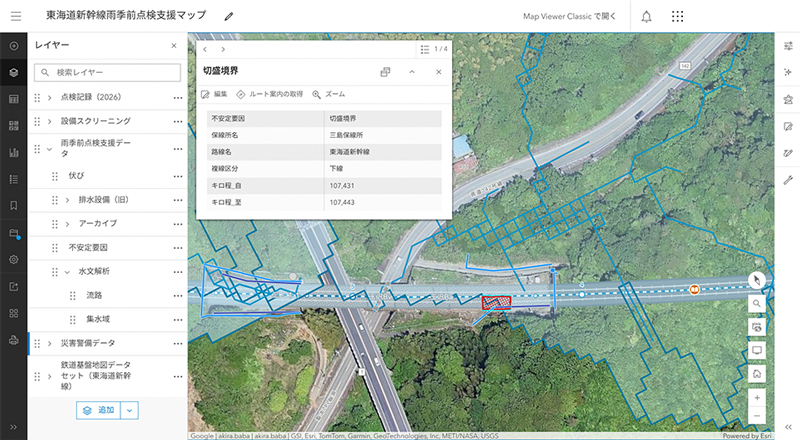Open the Charts icon in left rail

(x=14, y=153)
